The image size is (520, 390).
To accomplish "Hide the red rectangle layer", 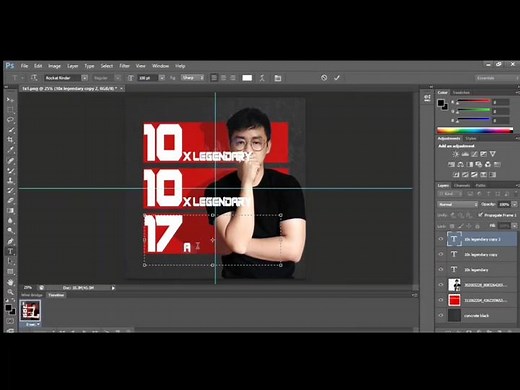I will (441, 300).
